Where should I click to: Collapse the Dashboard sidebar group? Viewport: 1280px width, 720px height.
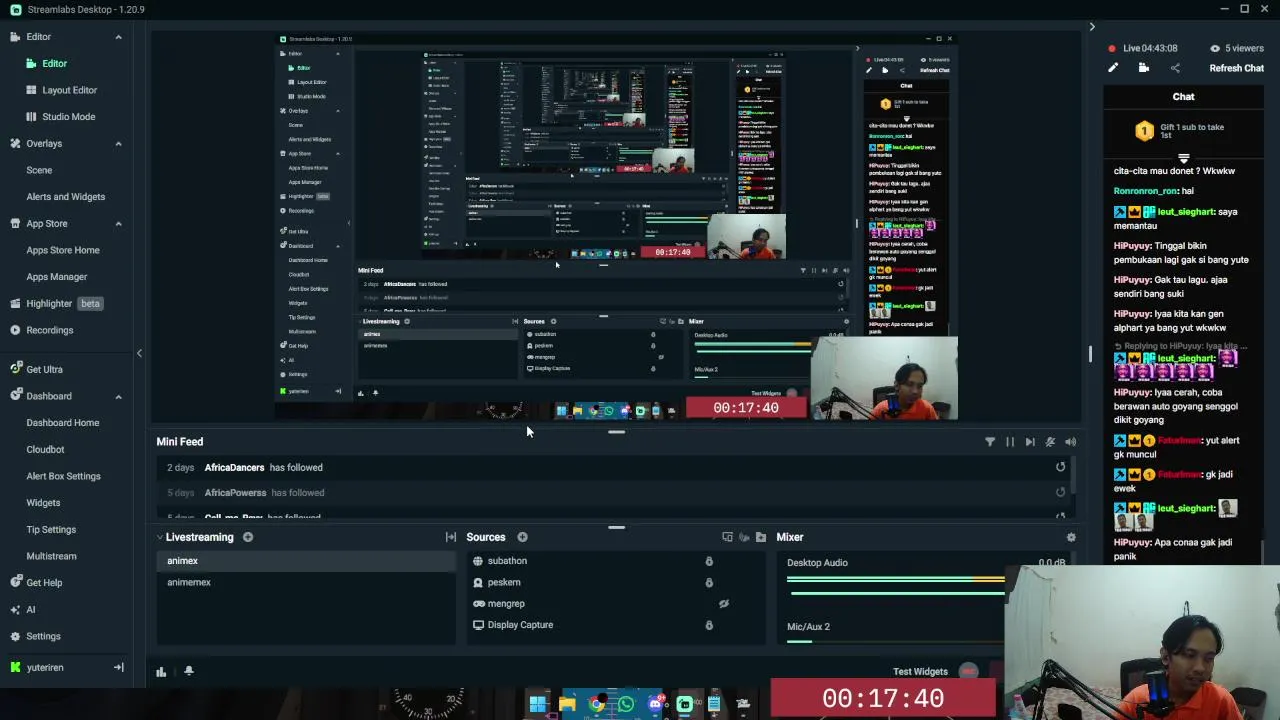118,396
